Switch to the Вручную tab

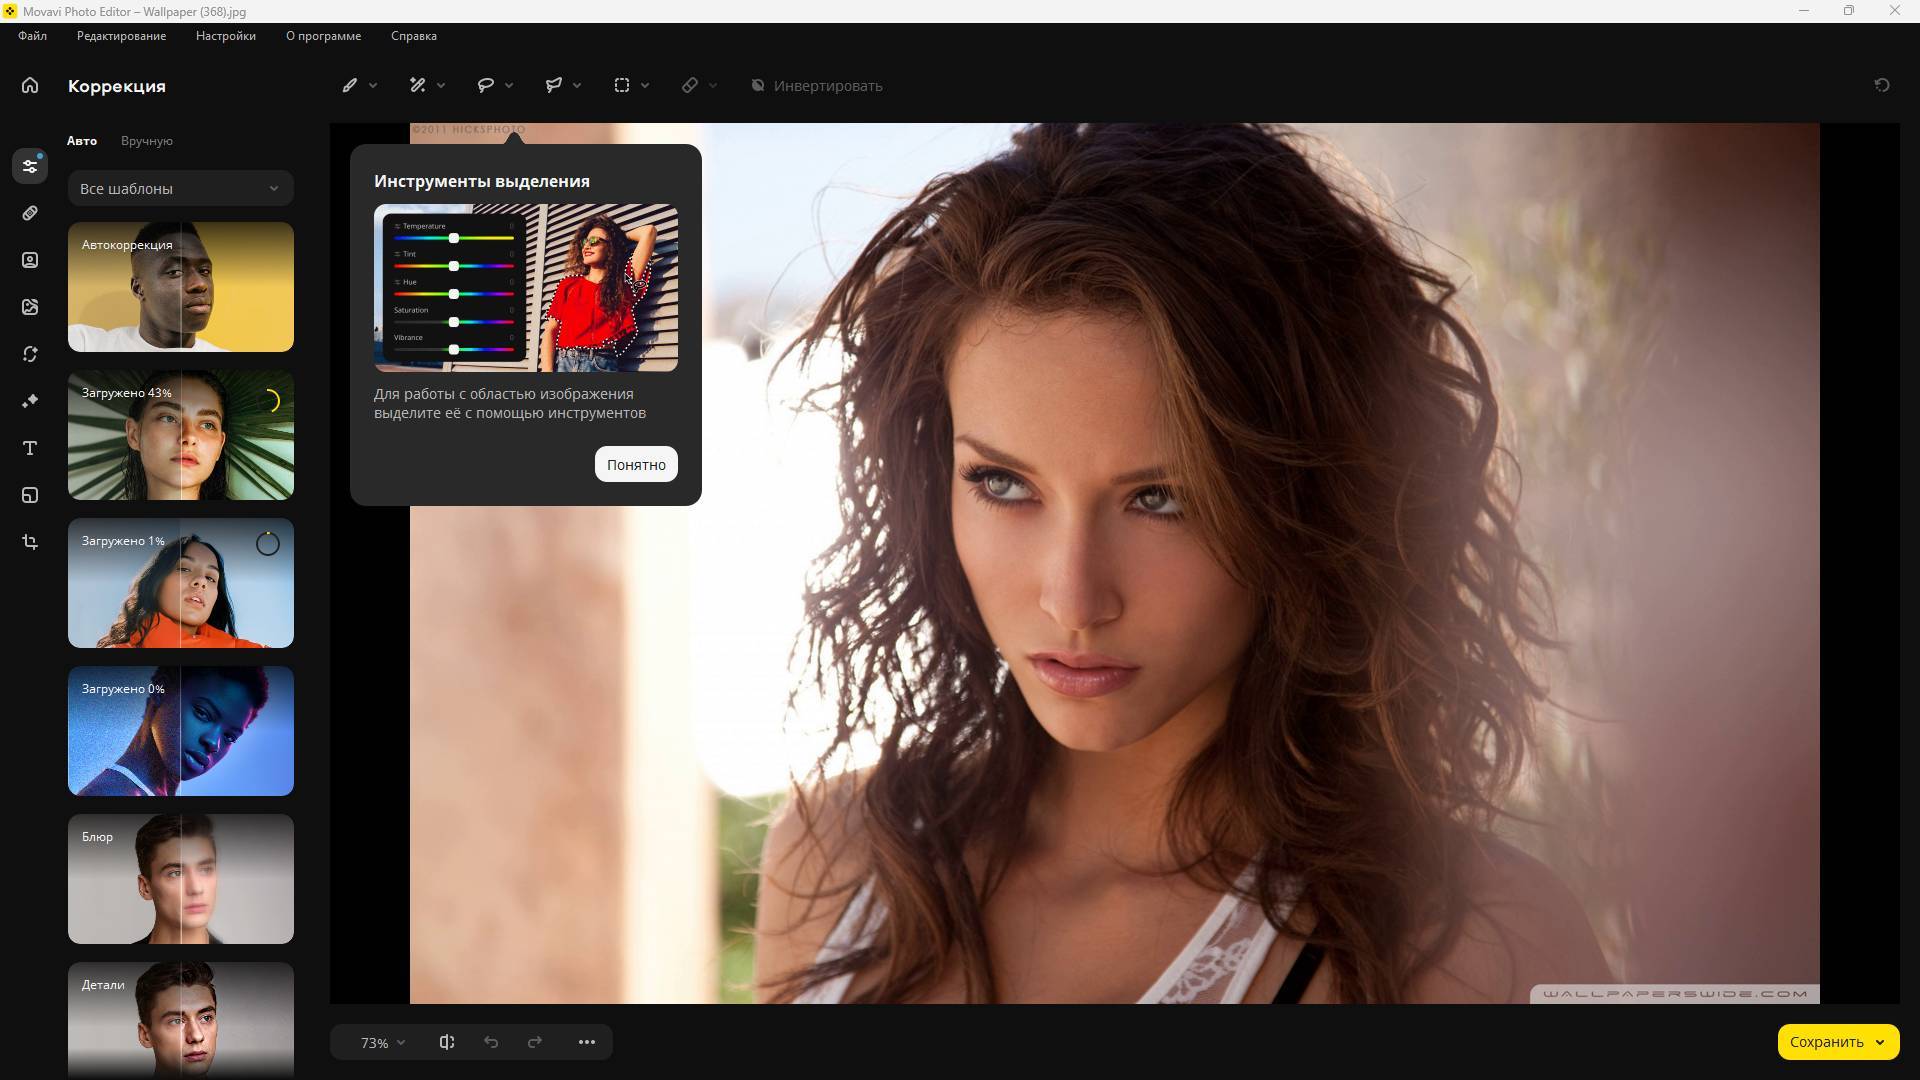147,141
